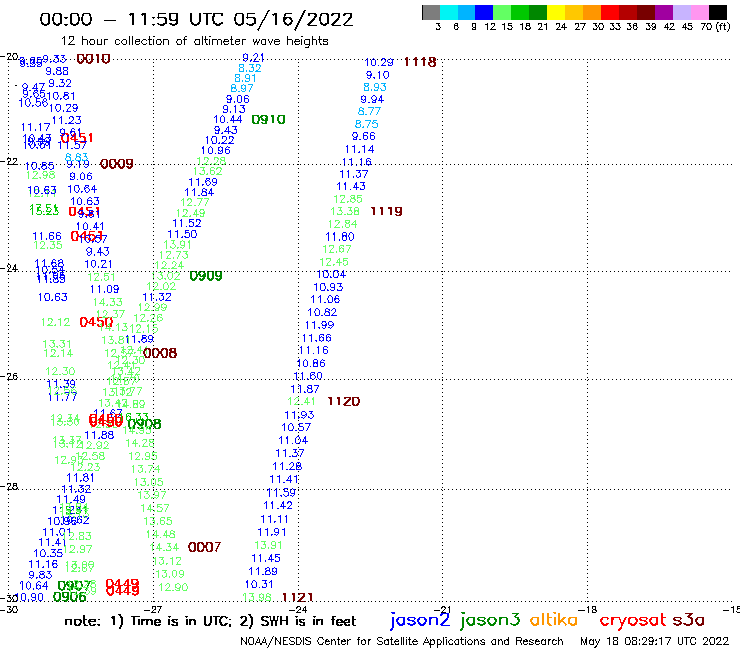Click the wave height value '8.93'

[375, 87]
